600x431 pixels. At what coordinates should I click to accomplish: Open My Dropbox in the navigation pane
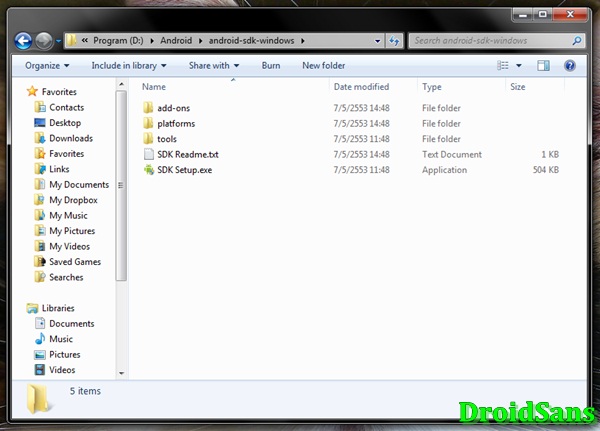coord(66,200)
